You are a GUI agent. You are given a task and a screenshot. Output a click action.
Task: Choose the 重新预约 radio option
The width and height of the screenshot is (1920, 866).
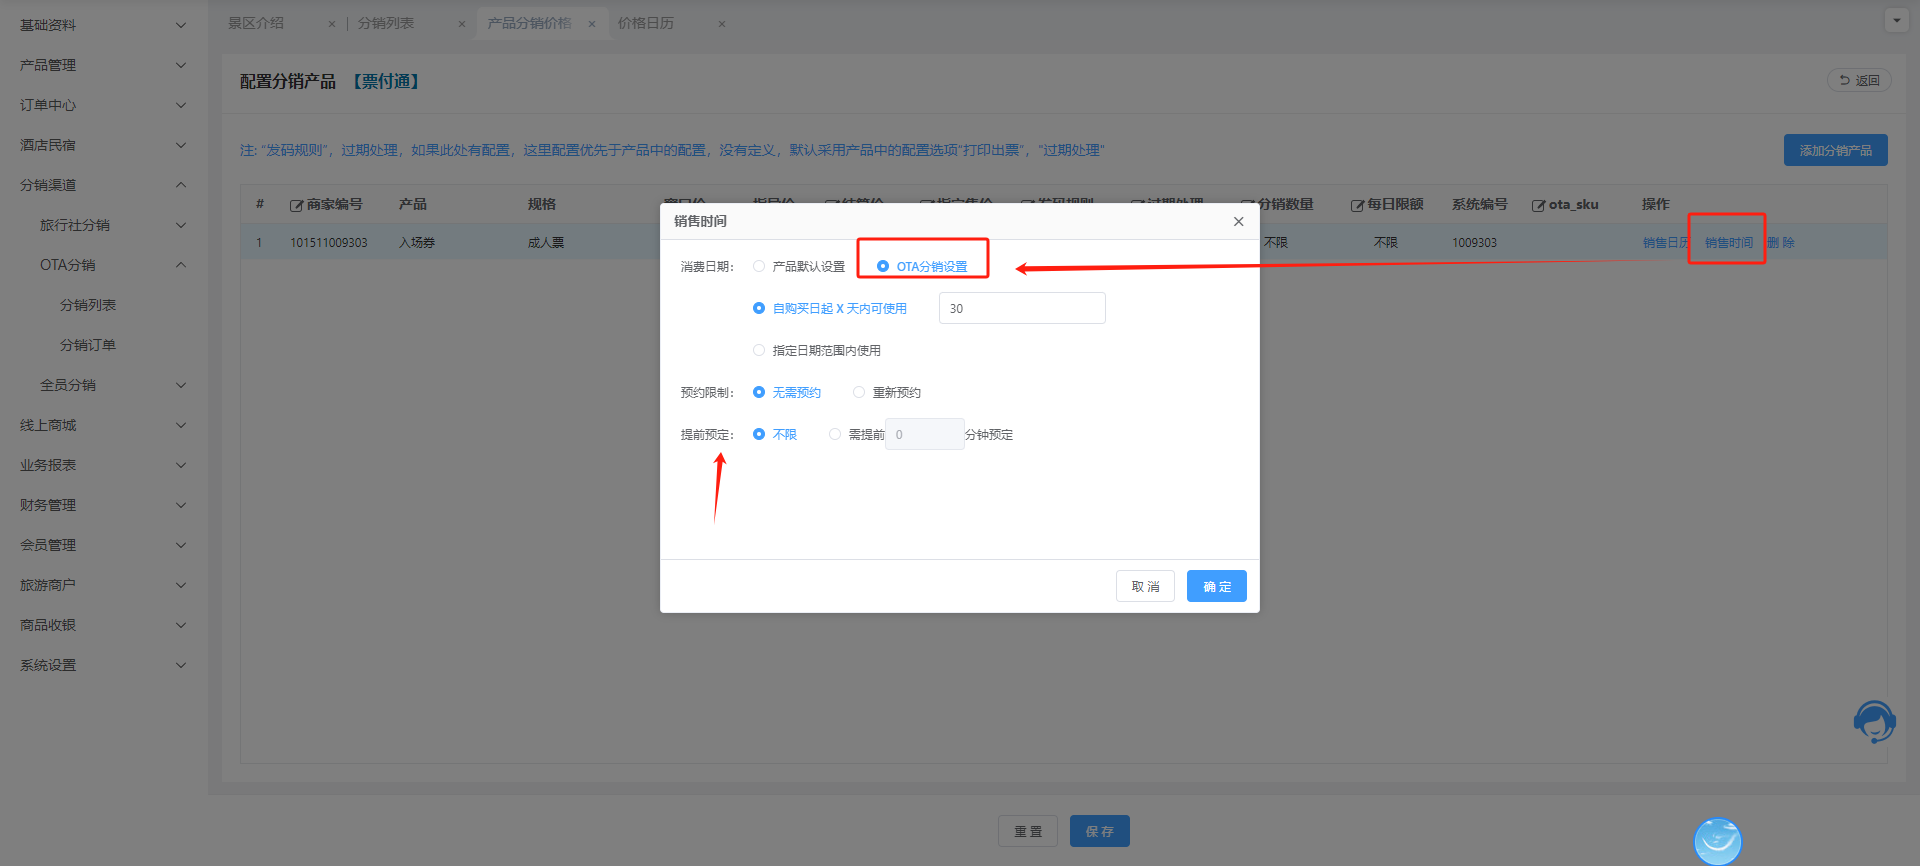coord(859,393)
